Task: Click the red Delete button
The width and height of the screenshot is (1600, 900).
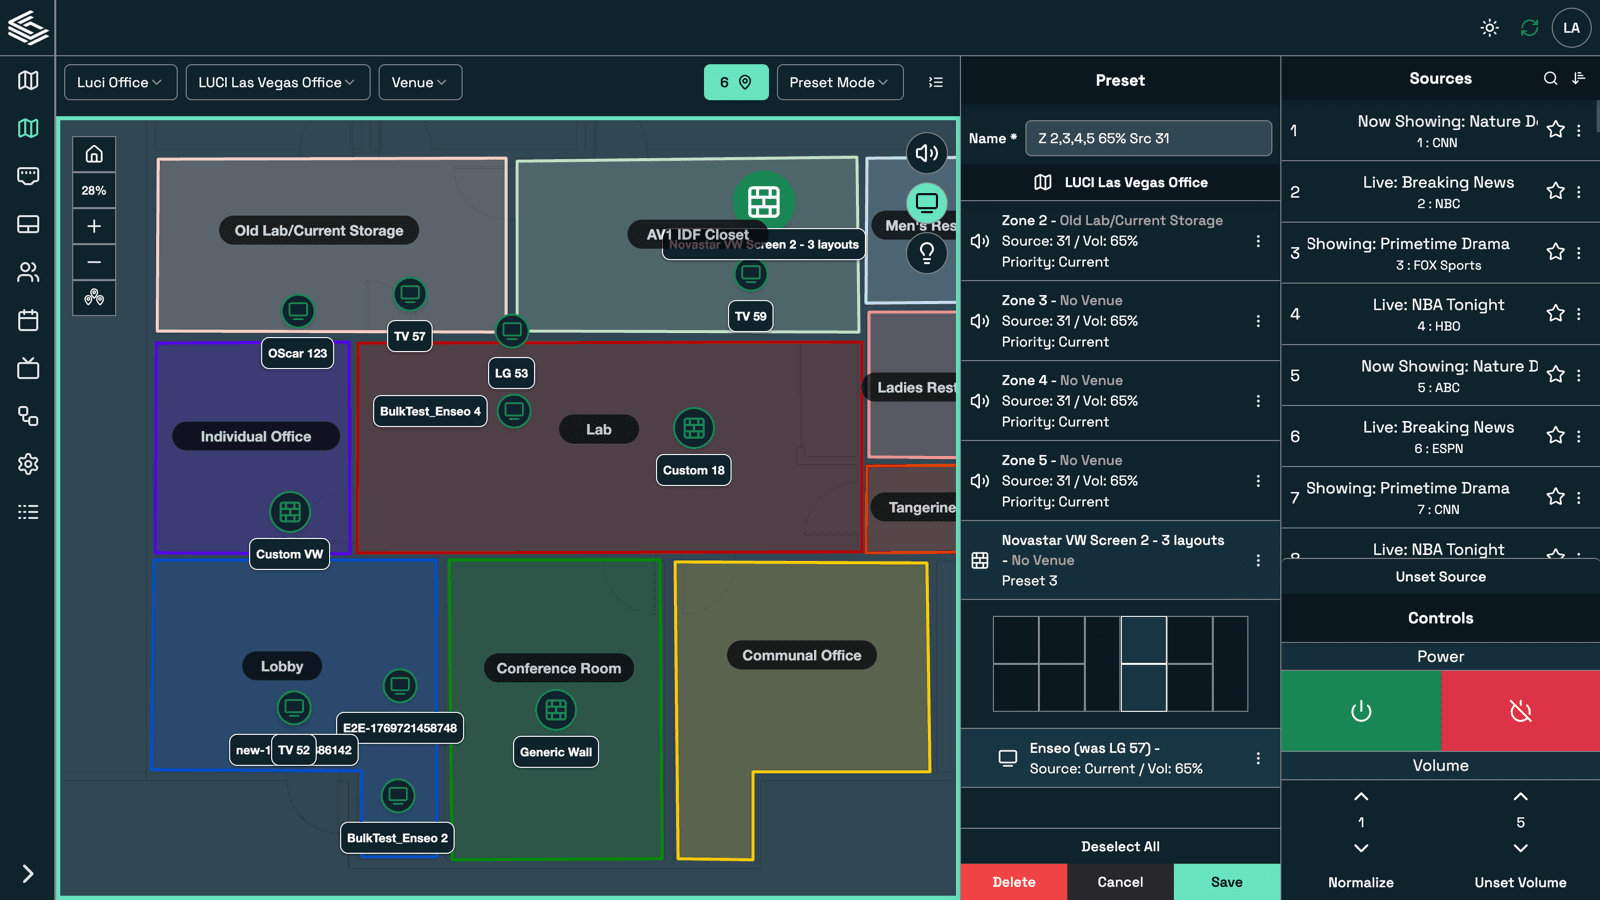Action: point(1013,882)
